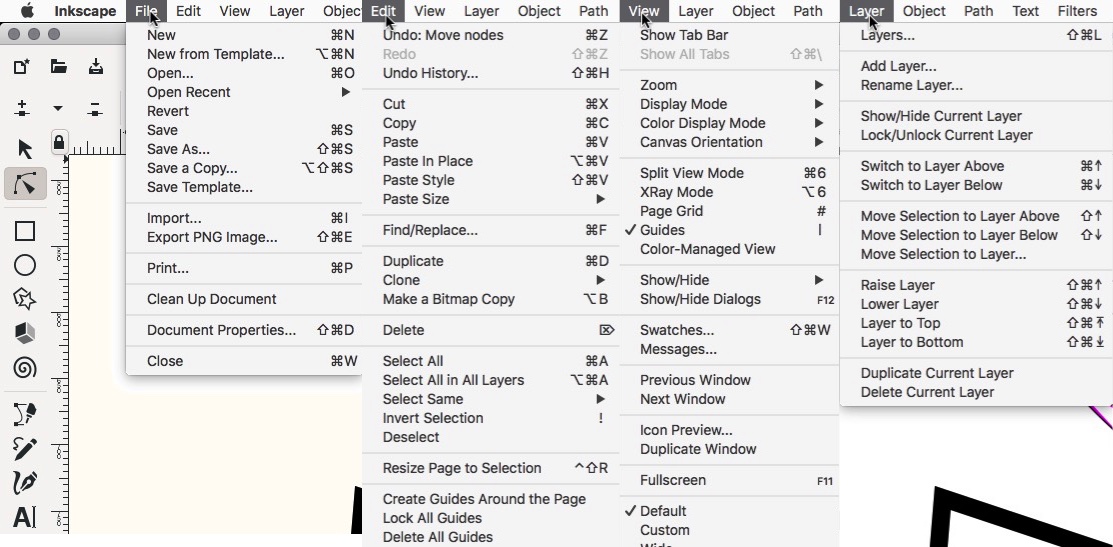
Task: Expand the Paste Size submenu
Action: pyautogui.click(x=491, y=199)
